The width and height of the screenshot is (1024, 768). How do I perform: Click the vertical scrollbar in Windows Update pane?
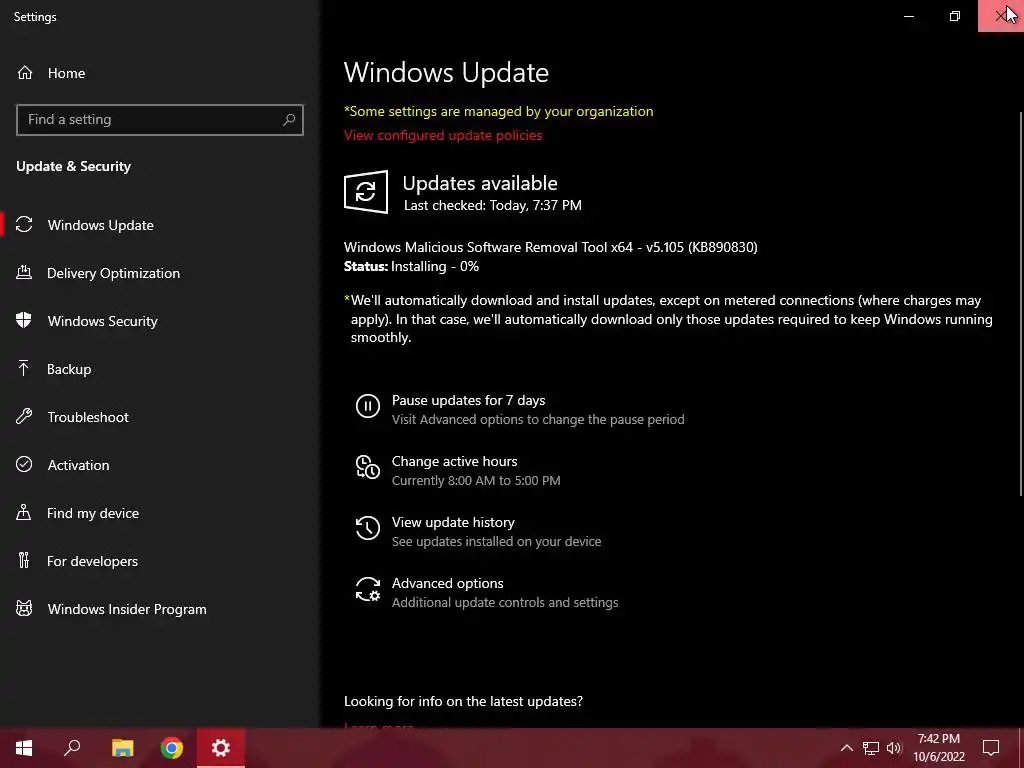pyautogui.click(x=1019, y=302)
